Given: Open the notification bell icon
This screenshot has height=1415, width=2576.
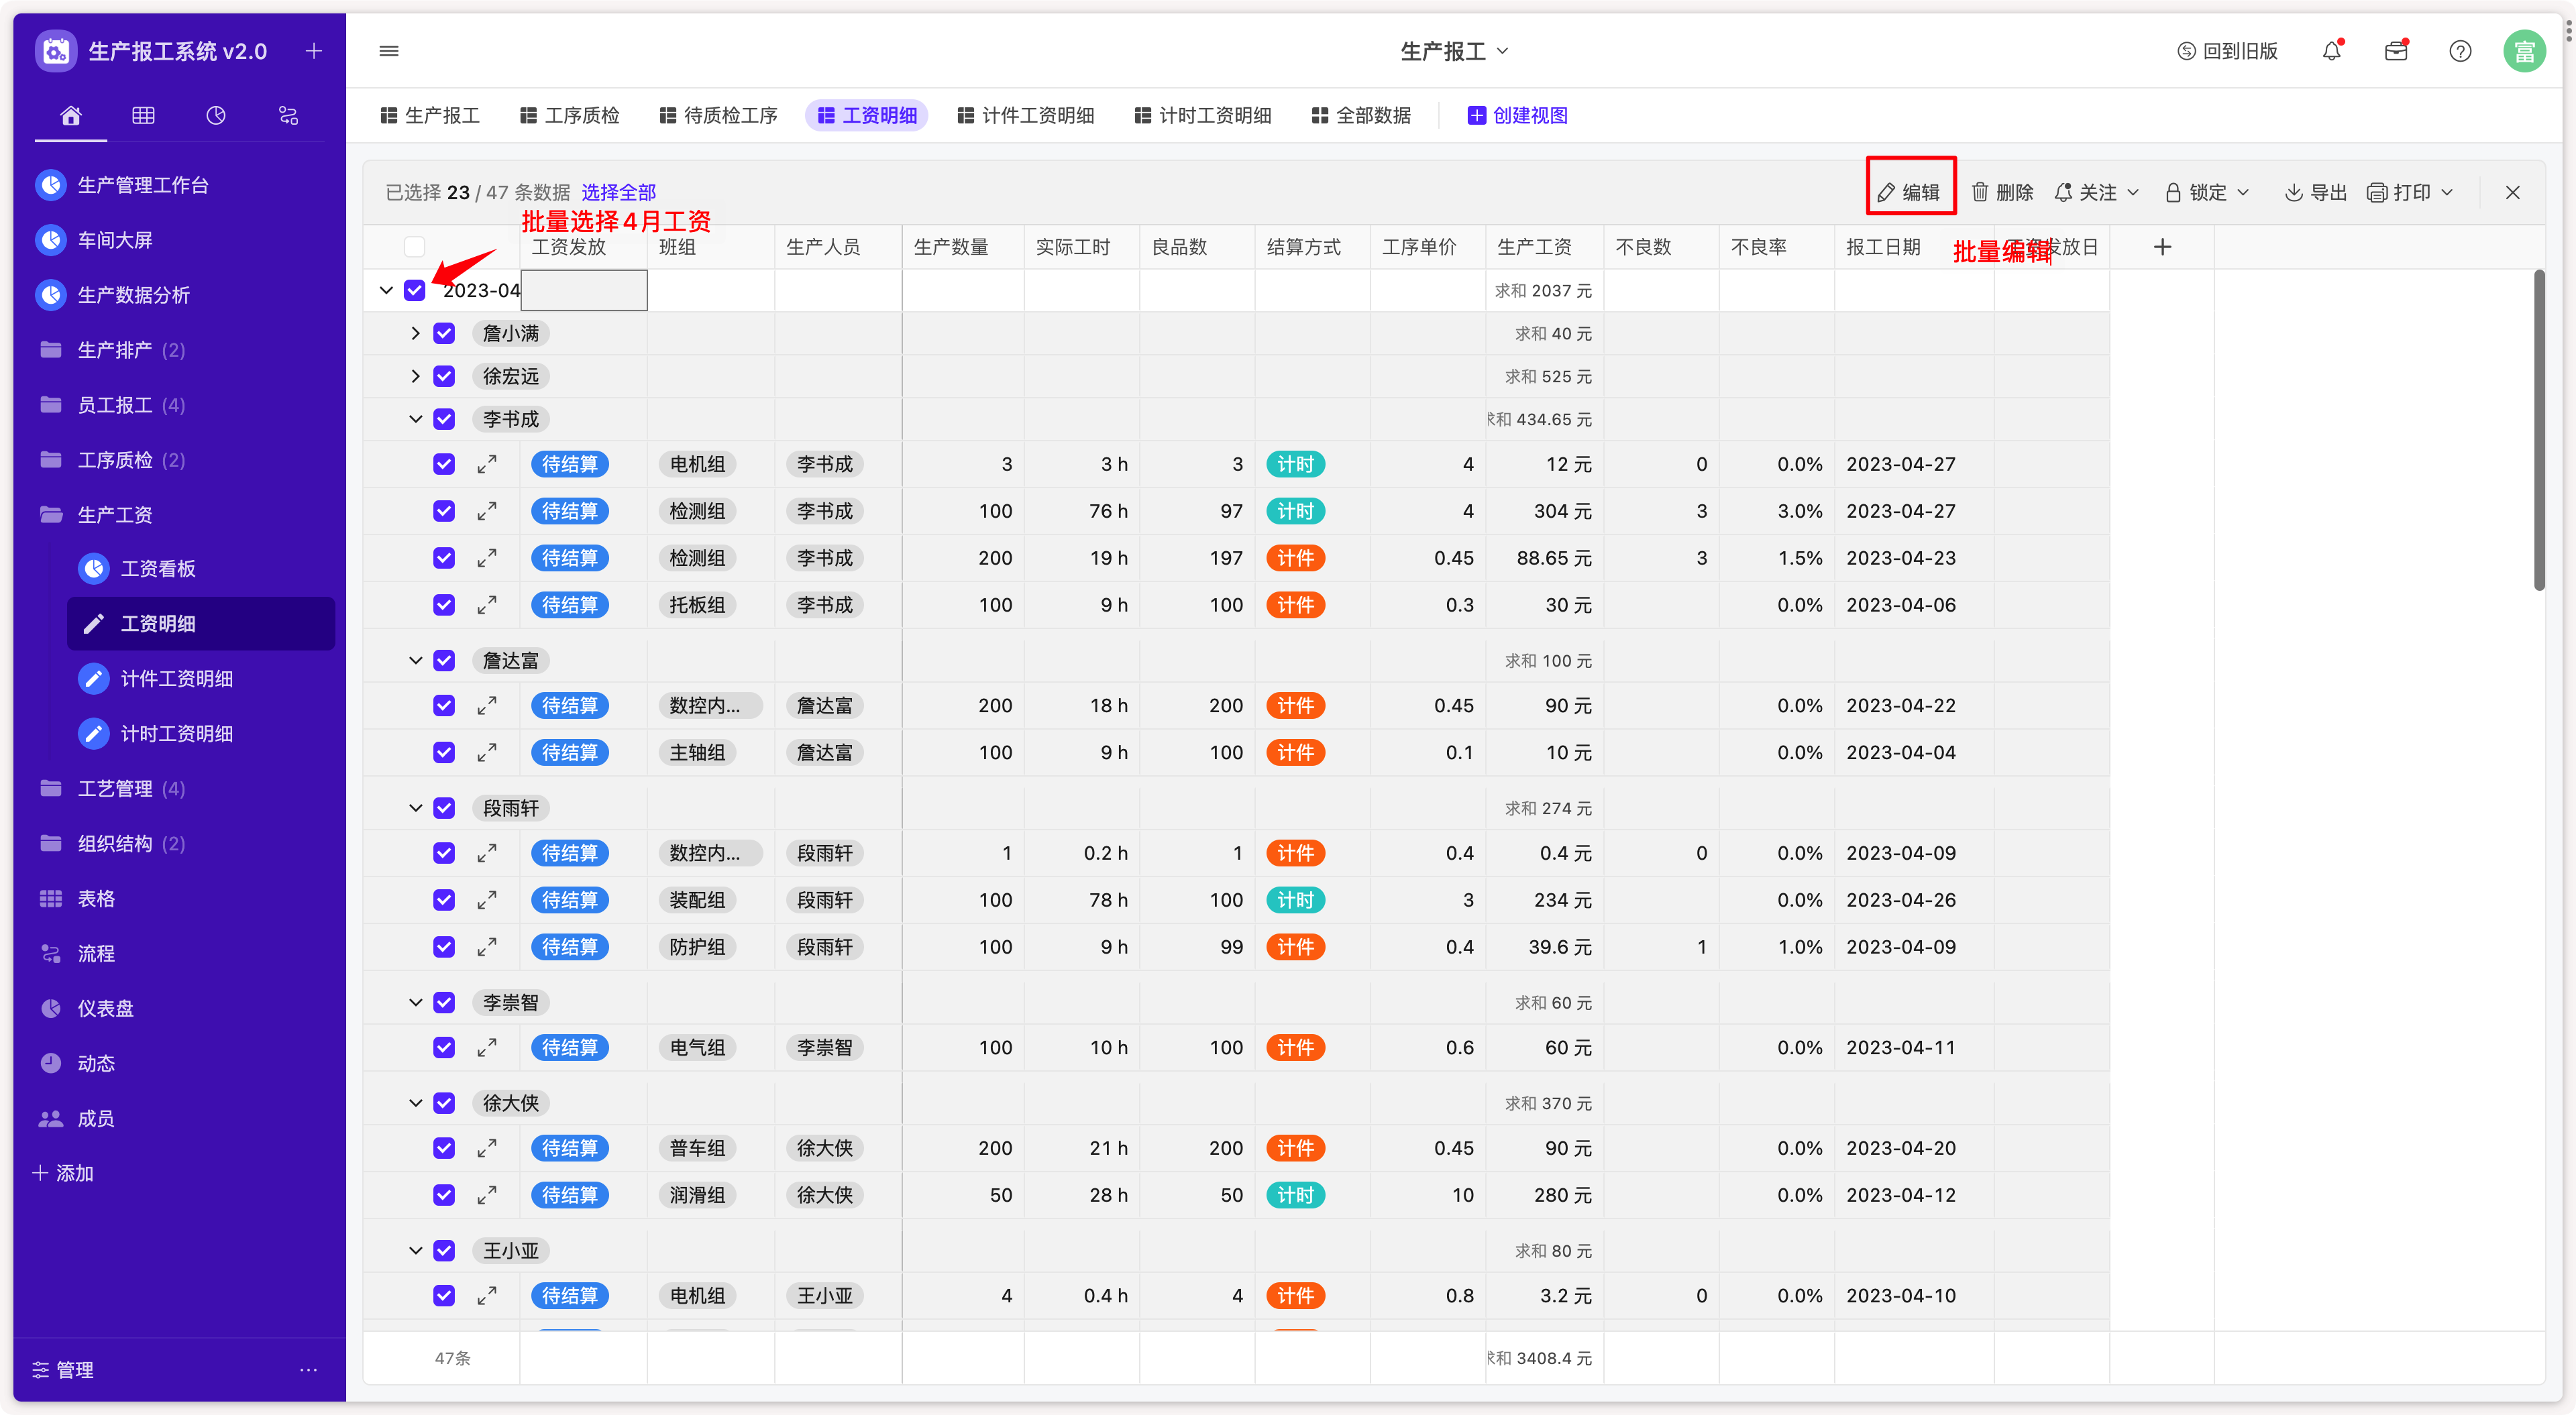Looking at the screenshot, I should (2332, 51).
